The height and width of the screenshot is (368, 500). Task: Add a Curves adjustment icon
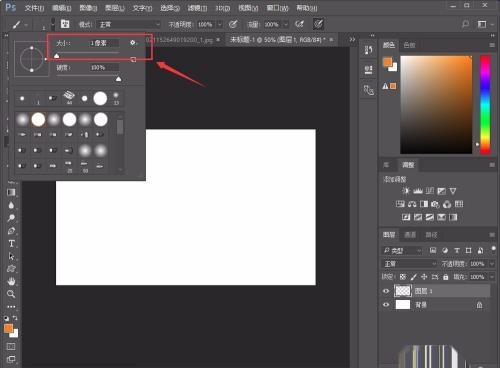pos(430,191)
